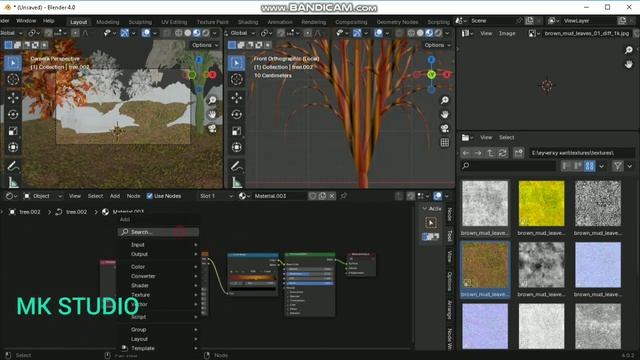The height and width of the screenshot is (360, 640).
Task: Toggle camera view in the Front Orthographic viewport
Action: (444, 129)
